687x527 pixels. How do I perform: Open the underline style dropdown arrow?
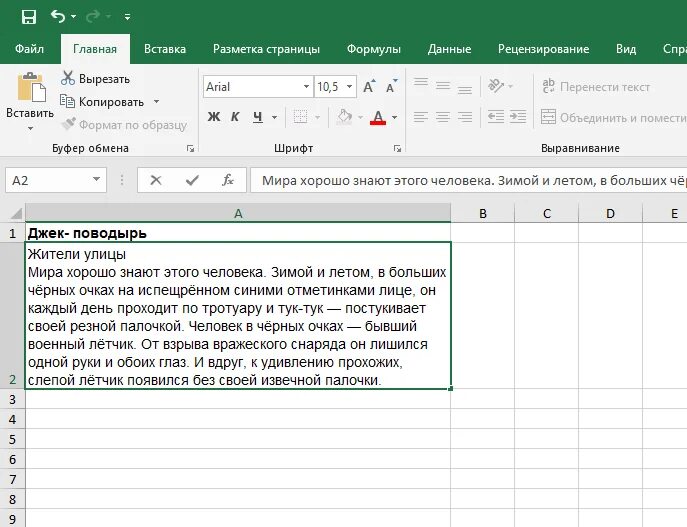274,117
